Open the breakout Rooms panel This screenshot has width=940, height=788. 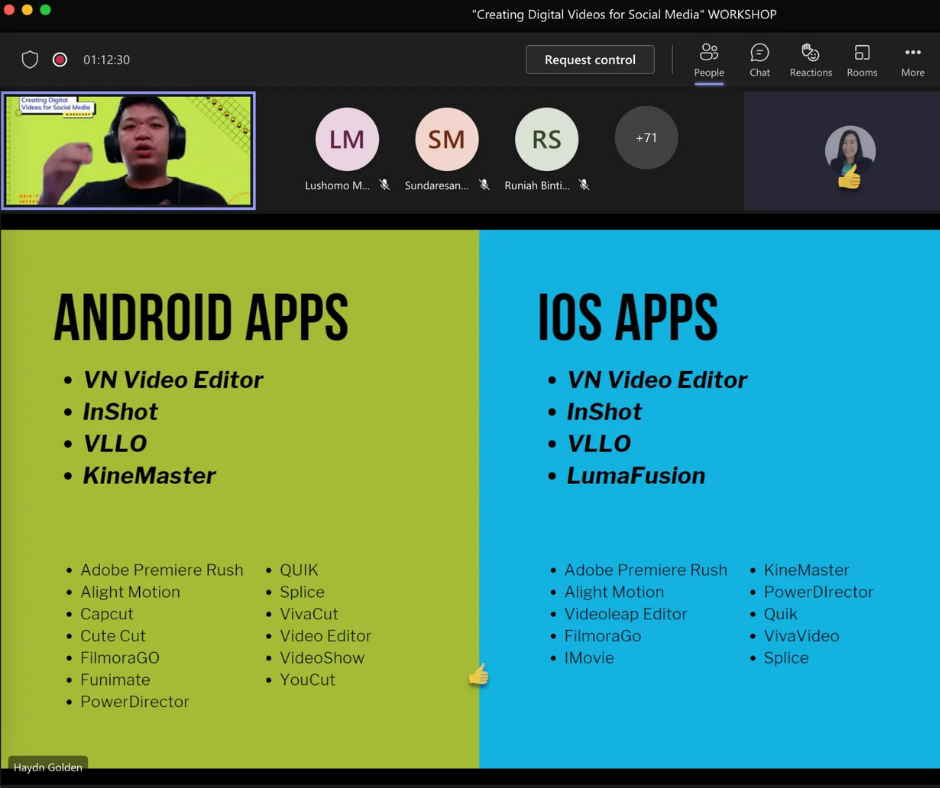click(x=861, y=61)
